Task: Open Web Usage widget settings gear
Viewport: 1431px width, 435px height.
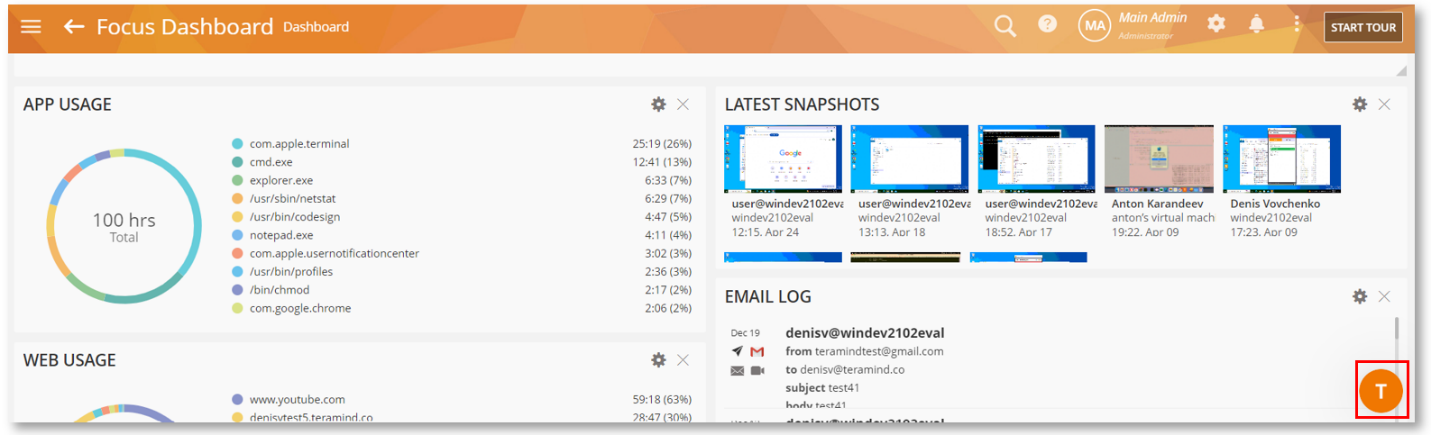Action: click(658, 360)
